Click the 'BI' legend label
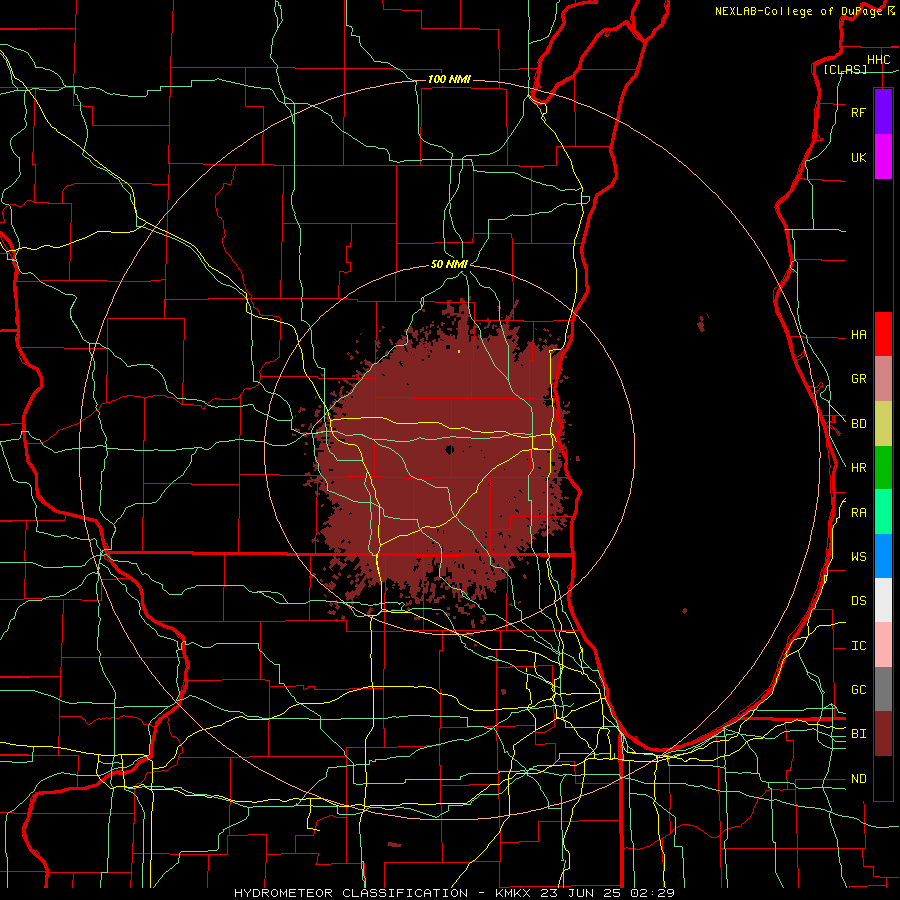The image size is (900, 900). pyautogui.click(x=858, y=734)
